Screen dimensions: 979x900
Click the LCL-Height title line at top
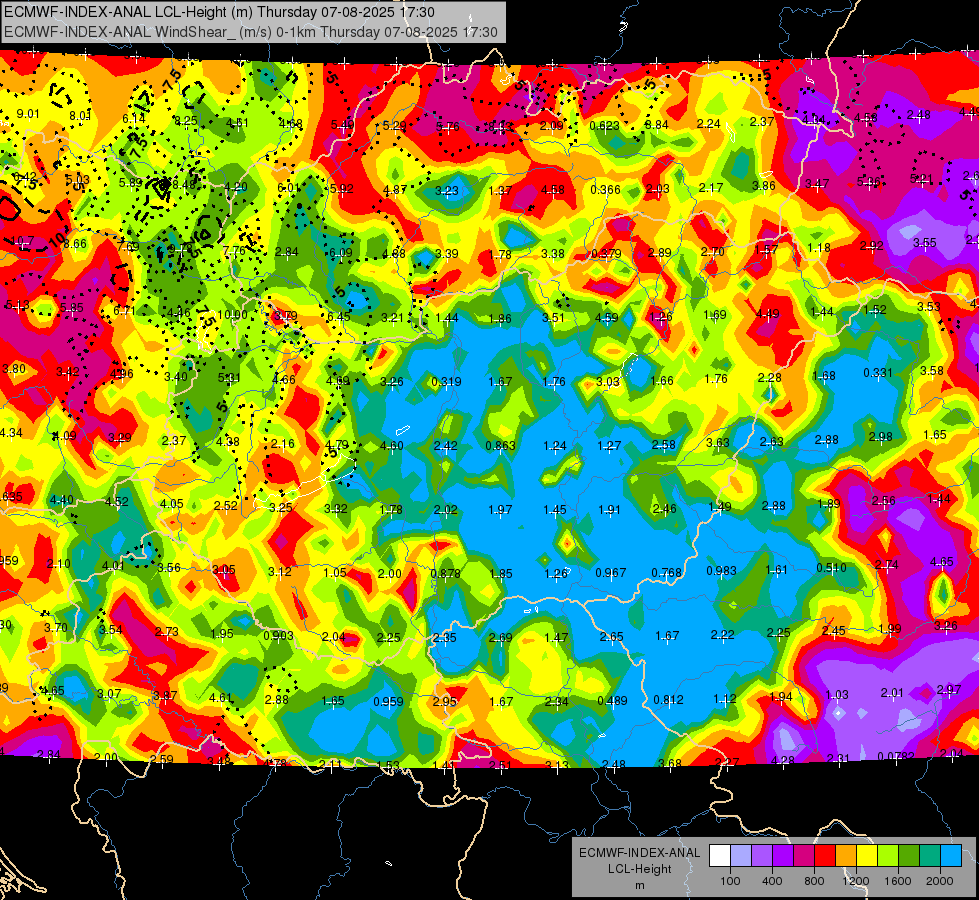[219, 12]
